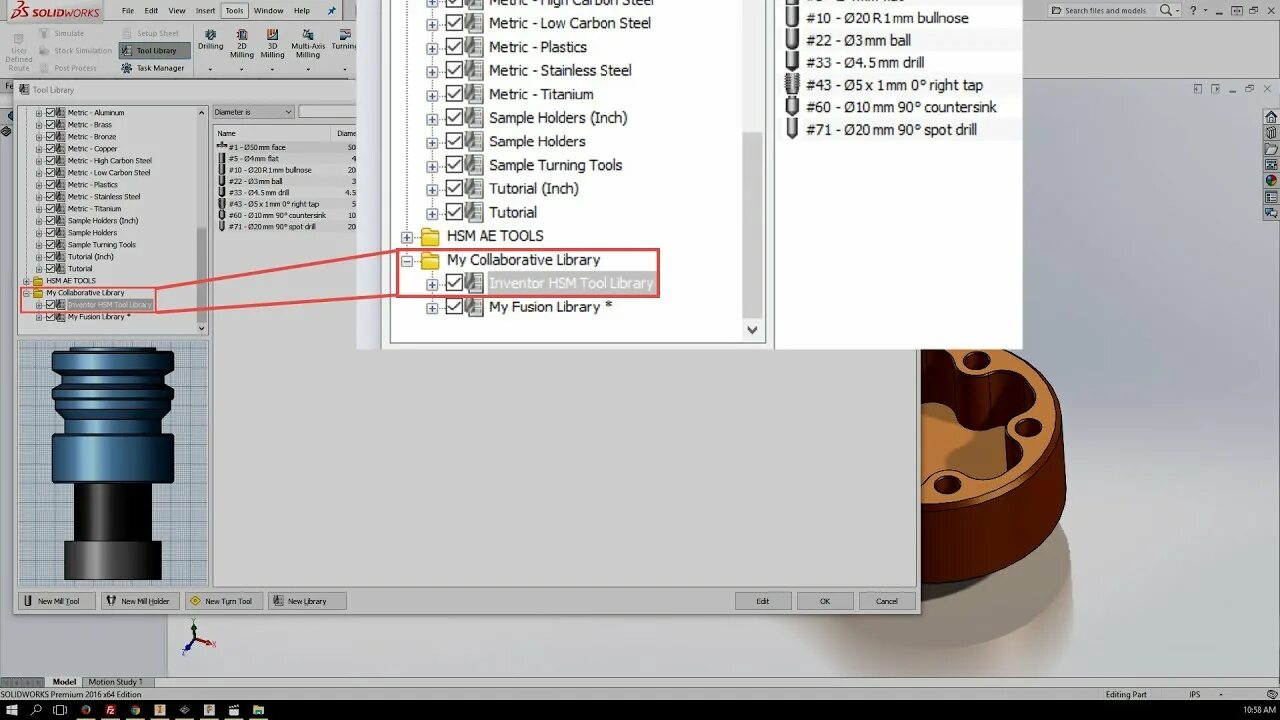Click the New Mill Tool button
Image resolution: width=1280 pixels, height=720 pixels.
coord(56,601)
